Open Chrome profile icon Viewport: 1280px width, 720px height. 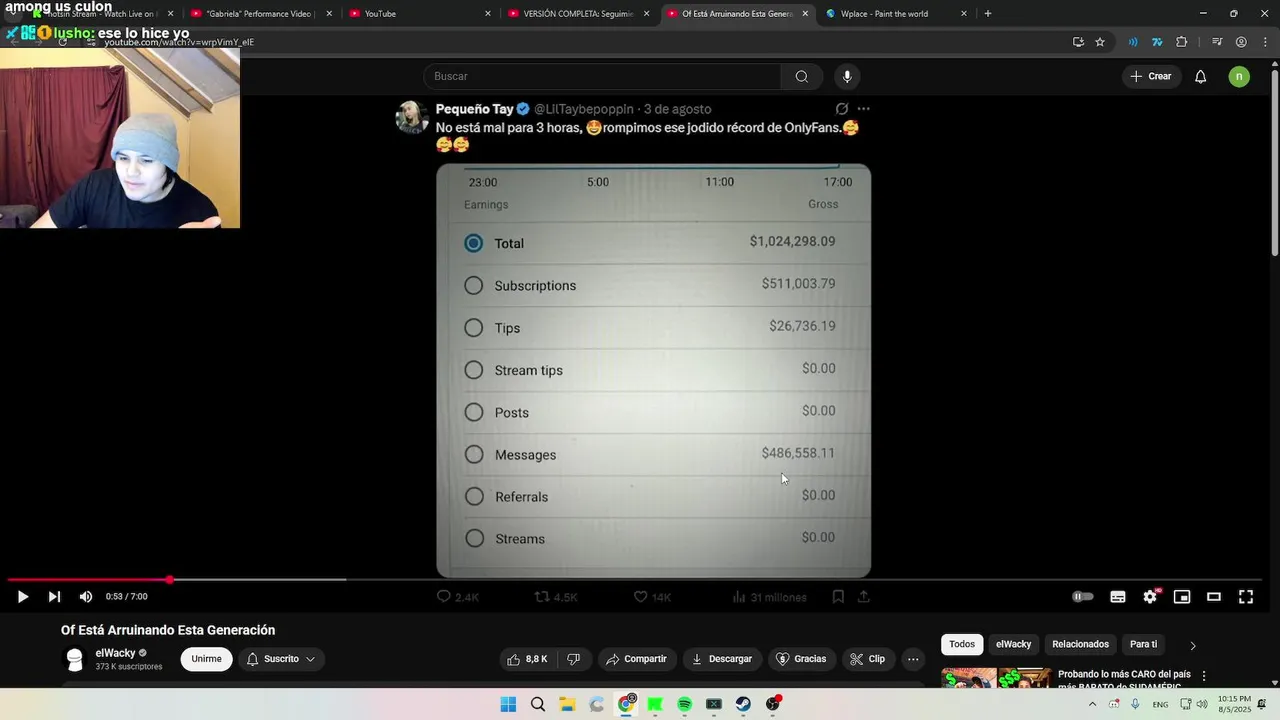click(1241, 42)
